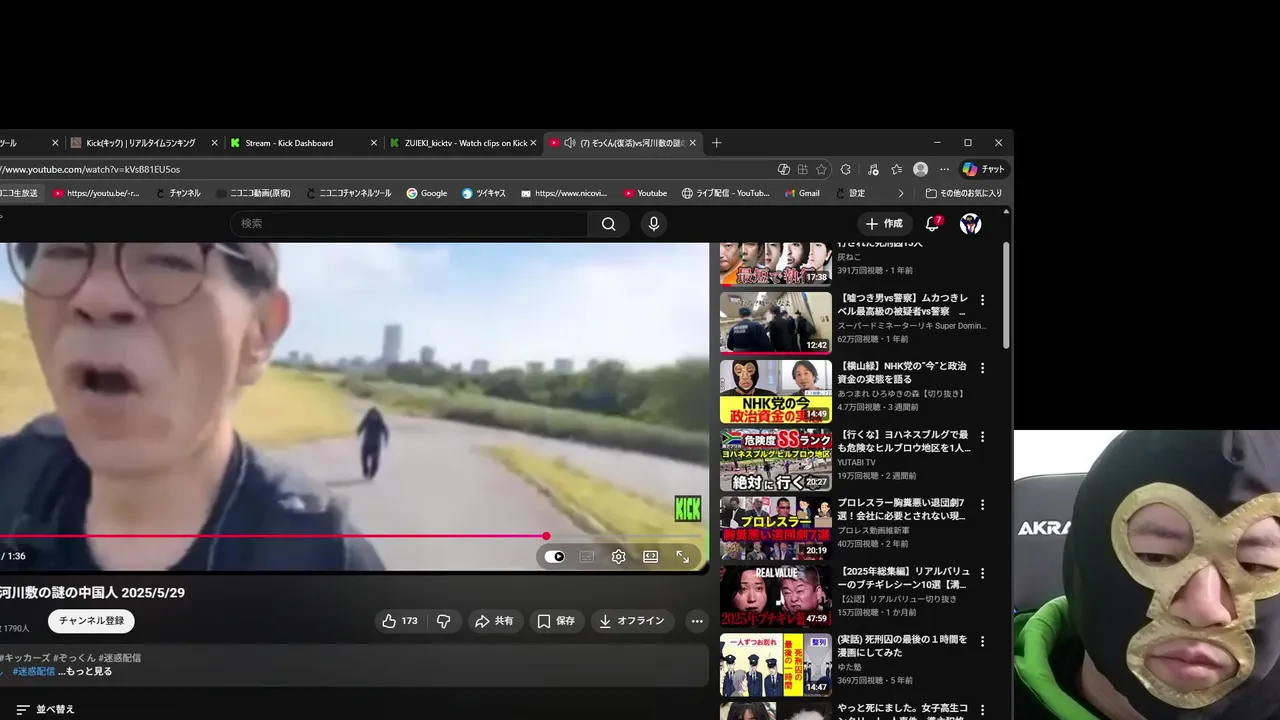
Task: Click the video progress bar scrubber handle
Action: click(546, 536)
